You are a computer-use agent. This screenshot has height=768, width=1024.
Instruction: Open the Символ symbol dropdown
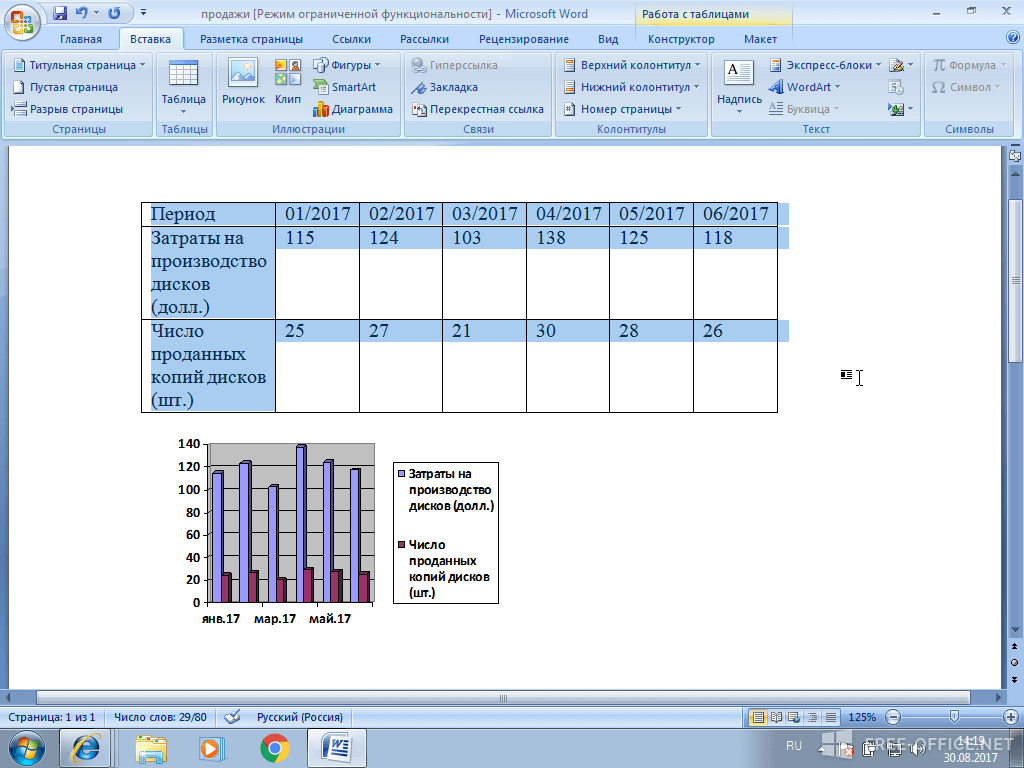coord(965,87)
